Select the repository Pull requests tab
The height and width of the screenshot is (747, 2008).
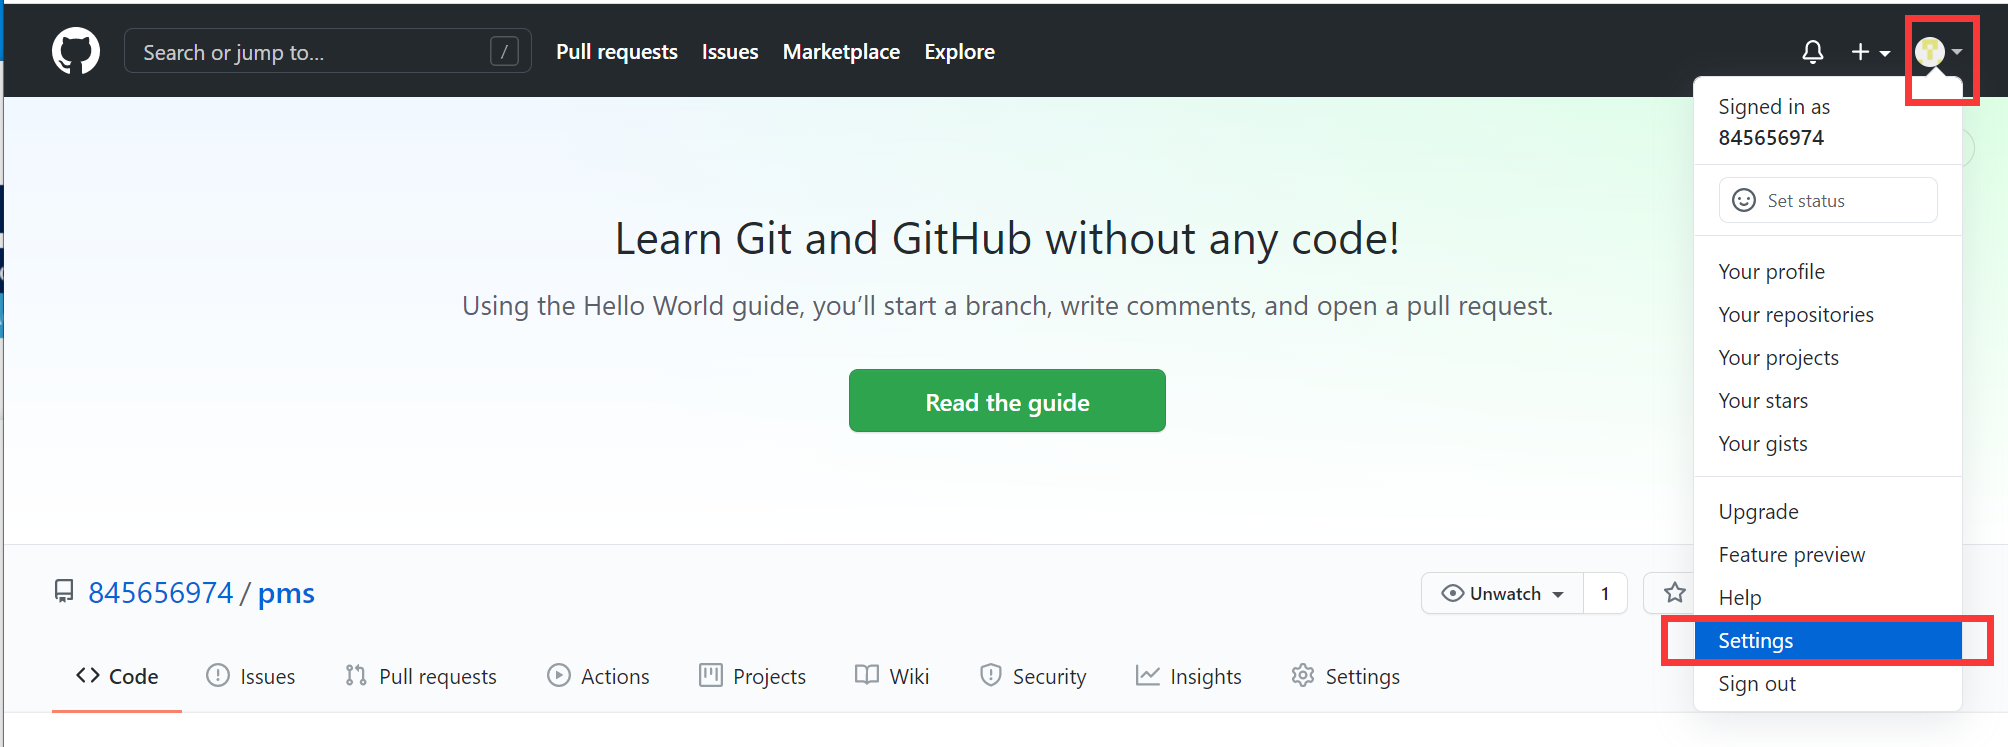point(420,676)
